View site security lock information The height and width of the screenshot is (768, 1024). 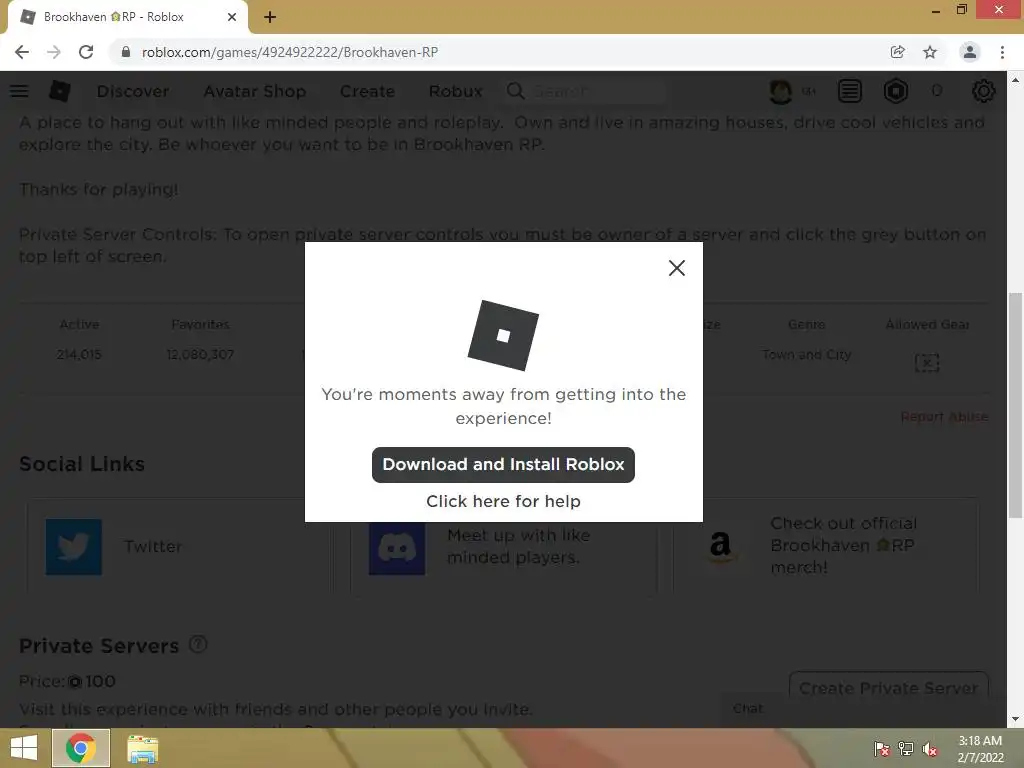(126, 52)
